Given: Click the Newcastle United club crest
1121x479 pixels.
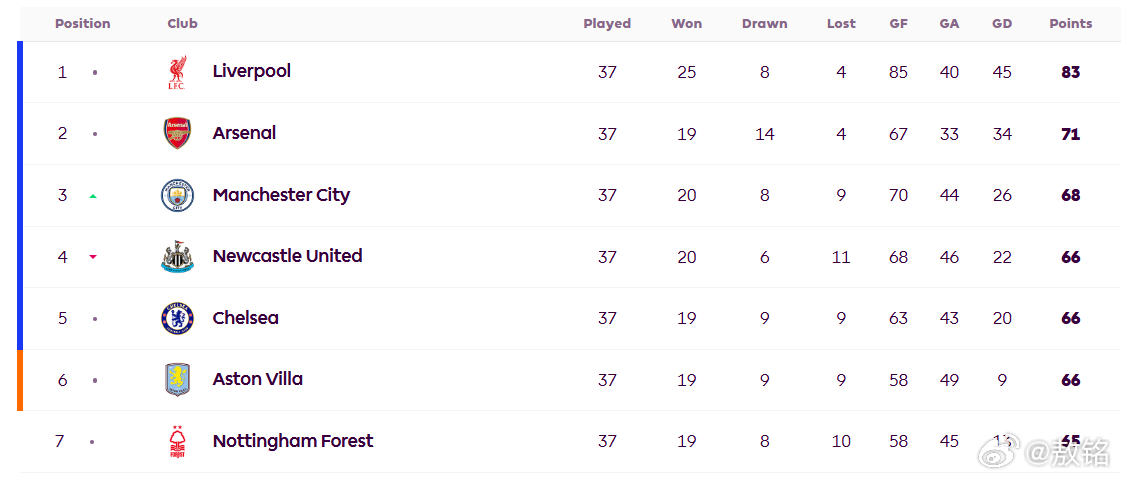Looking at the screenshot, I should pos(177,257).
